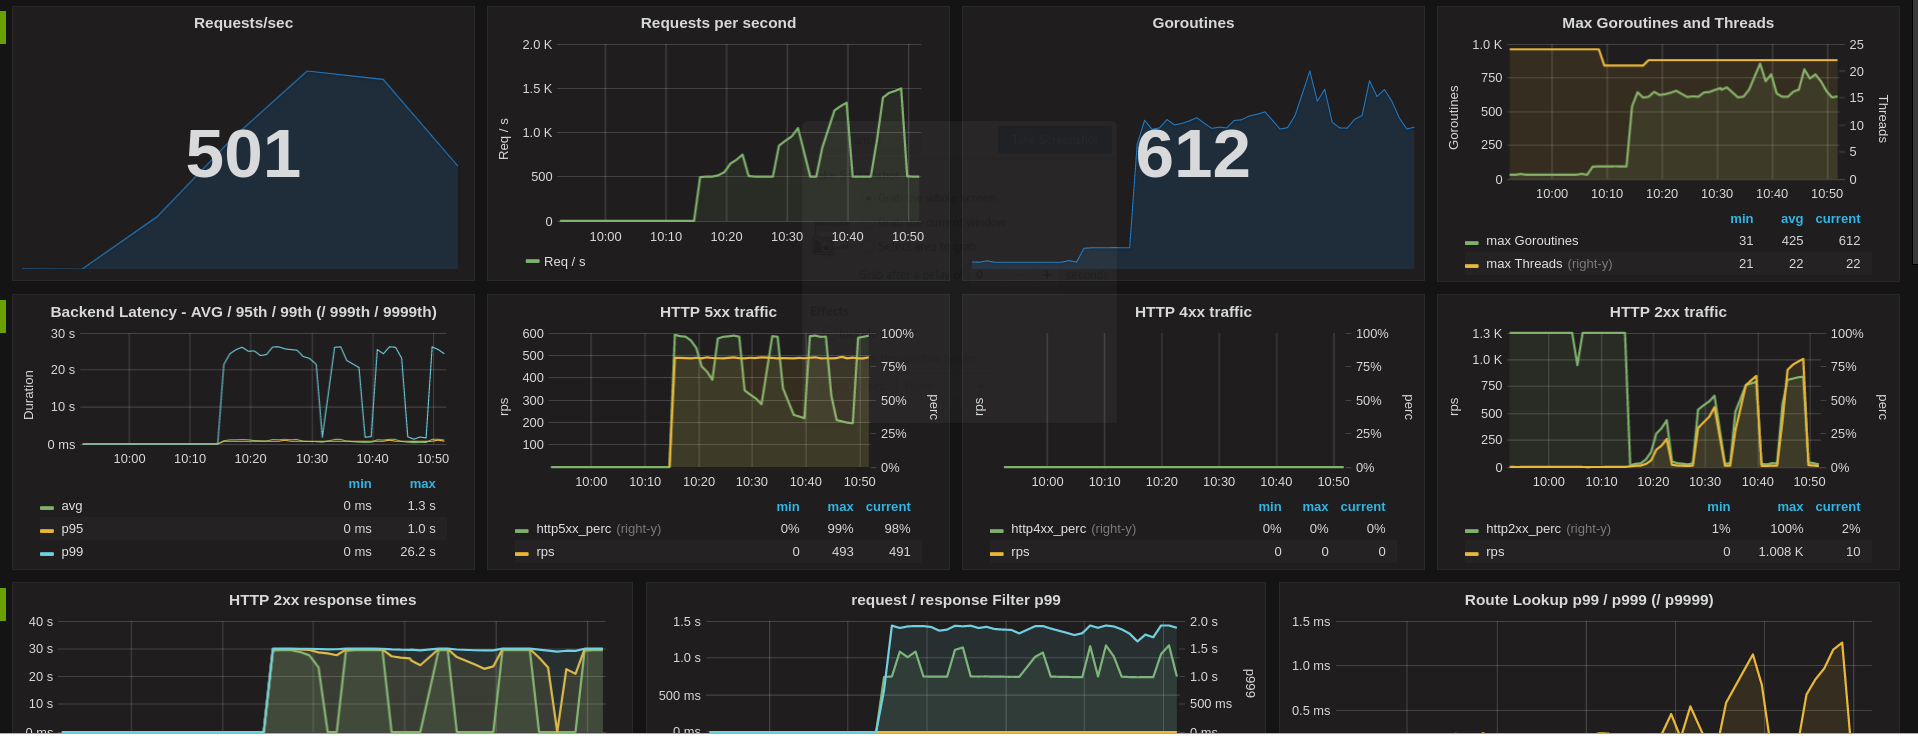The image size is (1918, 738).
Task: Sort HTTP 2xx legend by current column
Action: click(1838, 507)
